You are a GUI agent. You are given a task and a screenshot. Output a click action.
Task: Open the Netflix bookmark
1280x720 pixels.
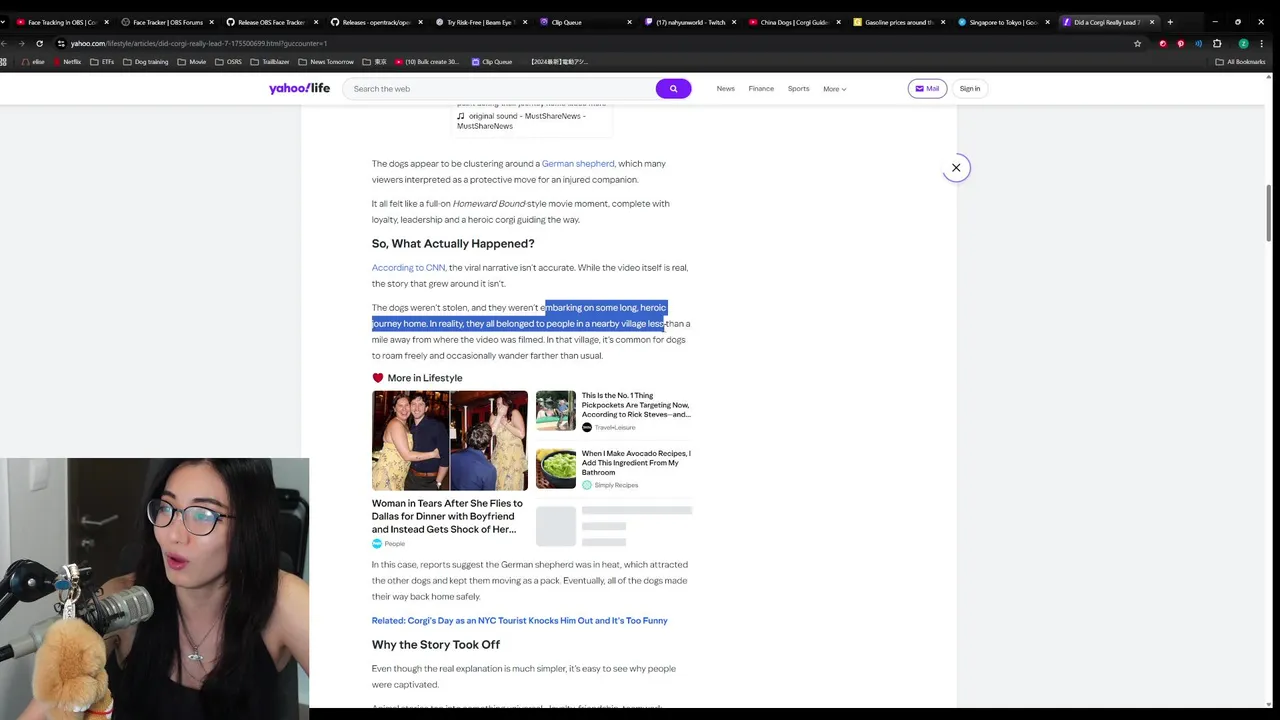pos(67,62)
